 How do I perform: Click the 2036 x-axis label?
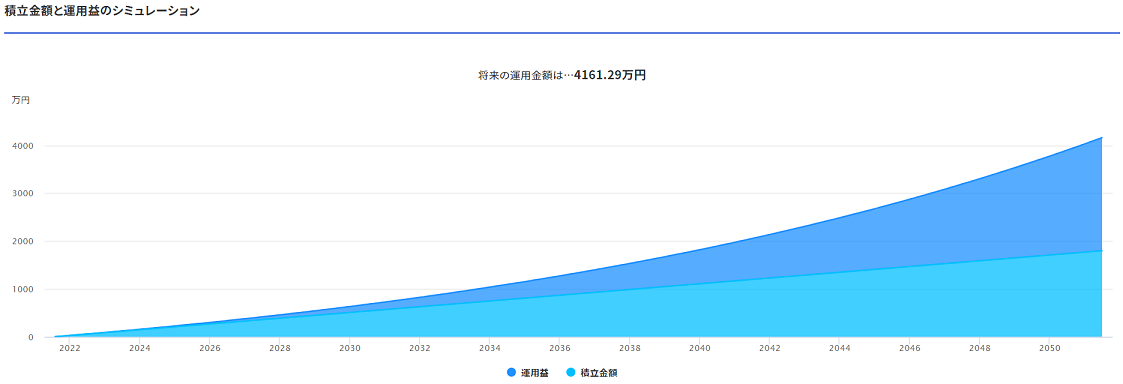tap(560, 348)
